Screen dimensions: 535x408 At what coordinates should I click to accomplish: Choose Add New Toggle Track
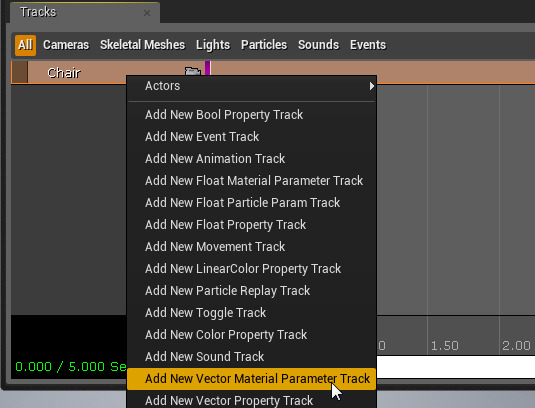252,313
